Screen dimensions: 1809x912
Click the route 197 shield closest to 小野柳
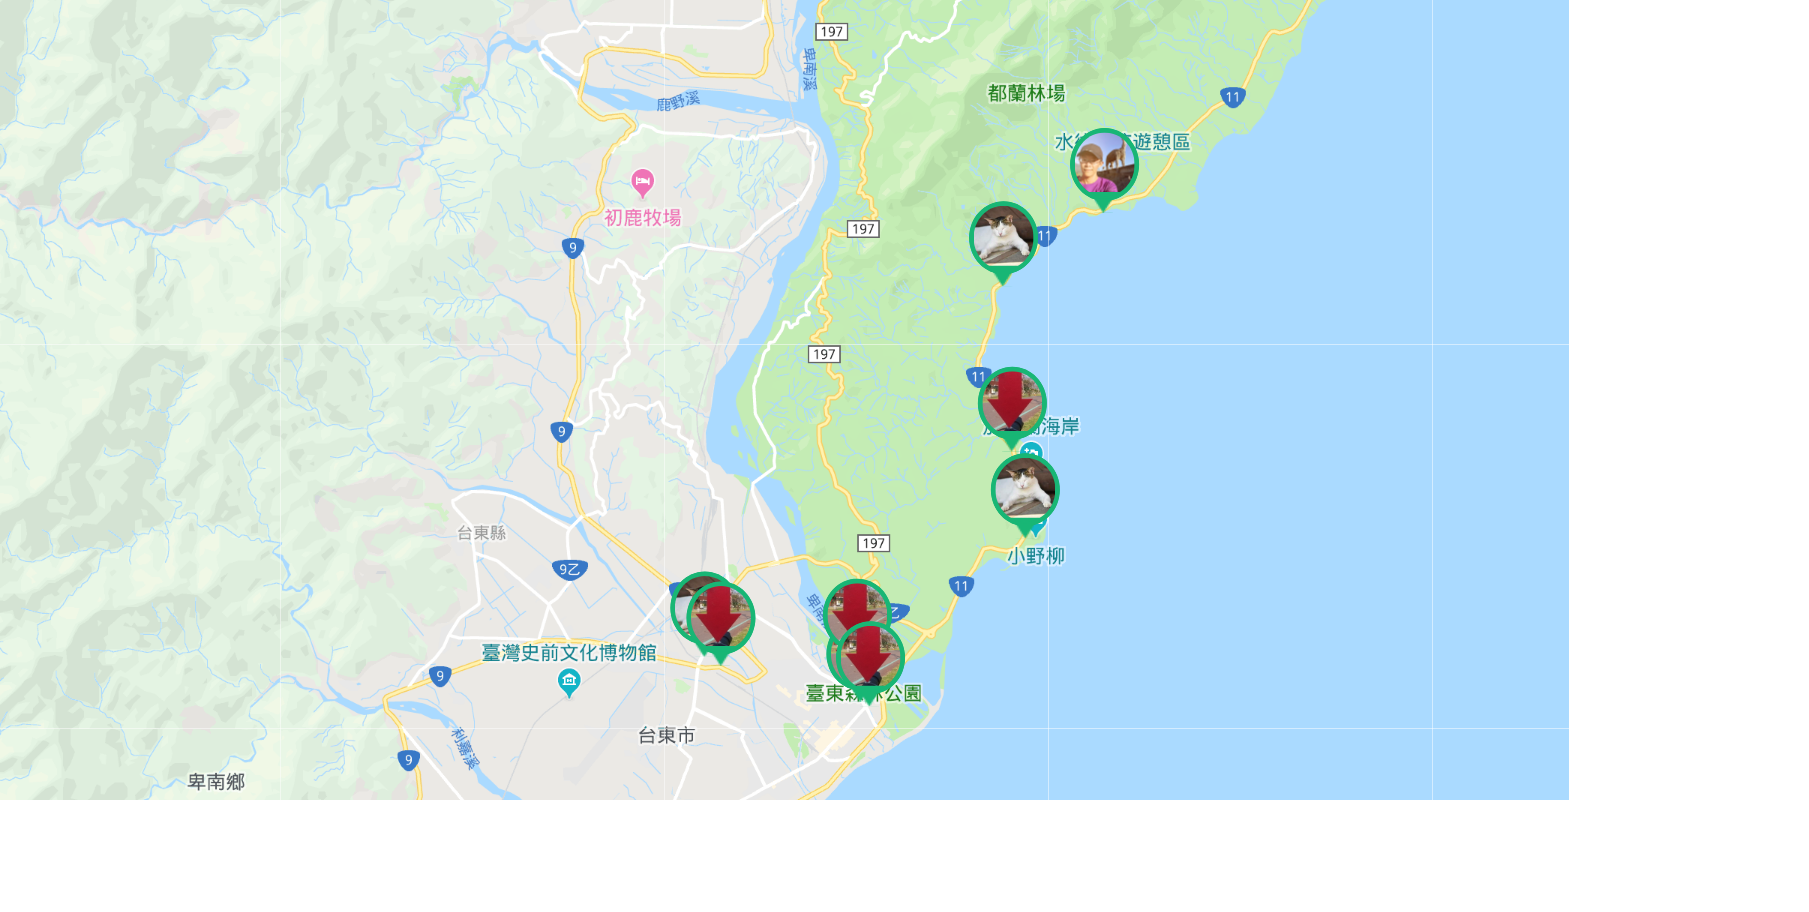coord(873,543)
